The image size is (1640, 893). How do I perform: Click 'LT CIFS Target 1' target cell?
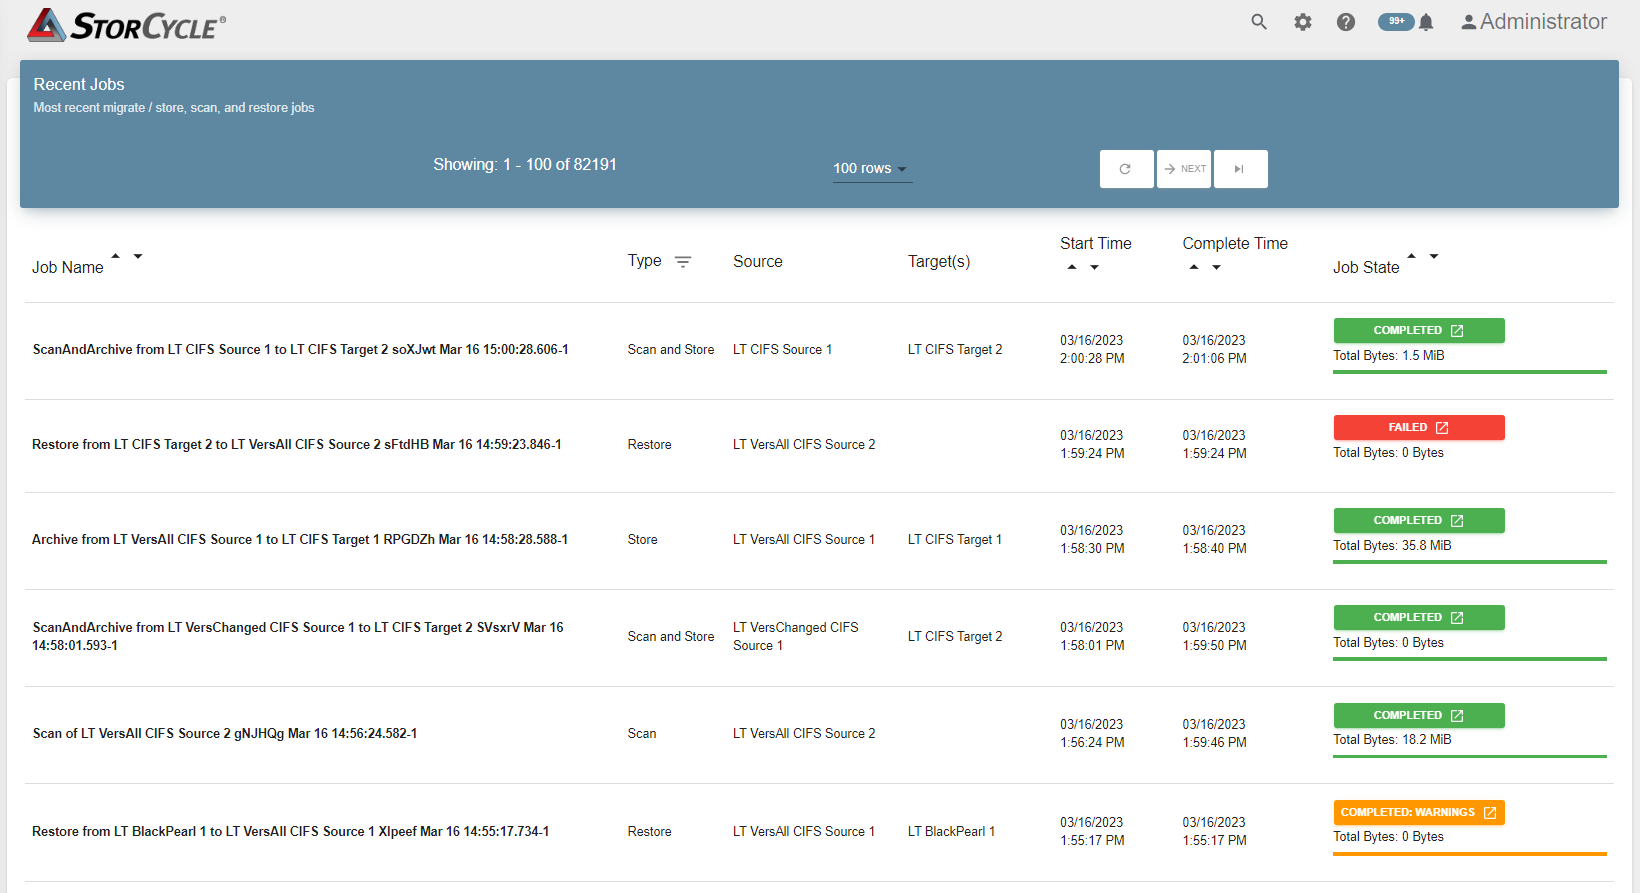(x=955, y=539)
